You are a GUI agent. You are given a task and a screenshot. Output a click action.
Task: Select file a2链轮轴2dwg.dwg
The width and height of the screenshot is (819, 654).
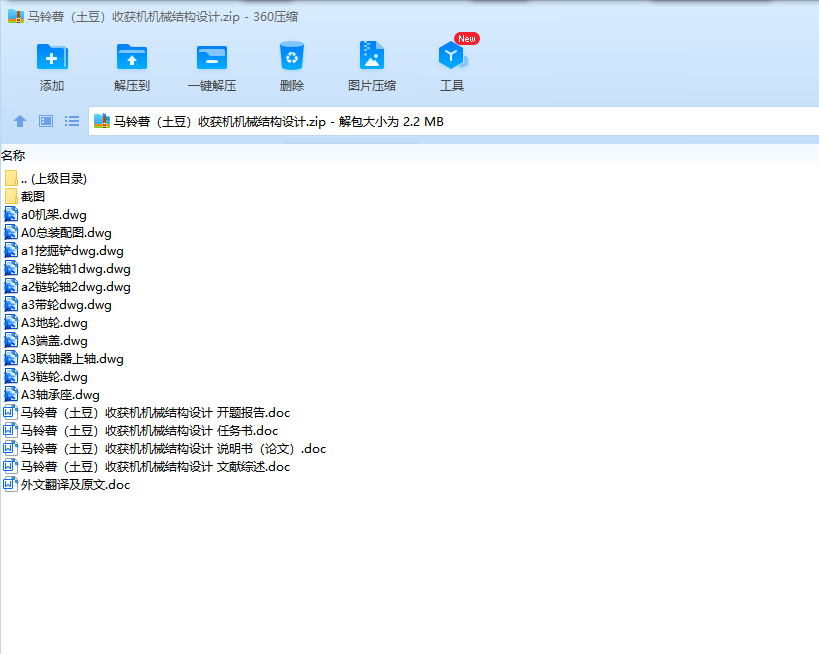click(x=76, y=287)
